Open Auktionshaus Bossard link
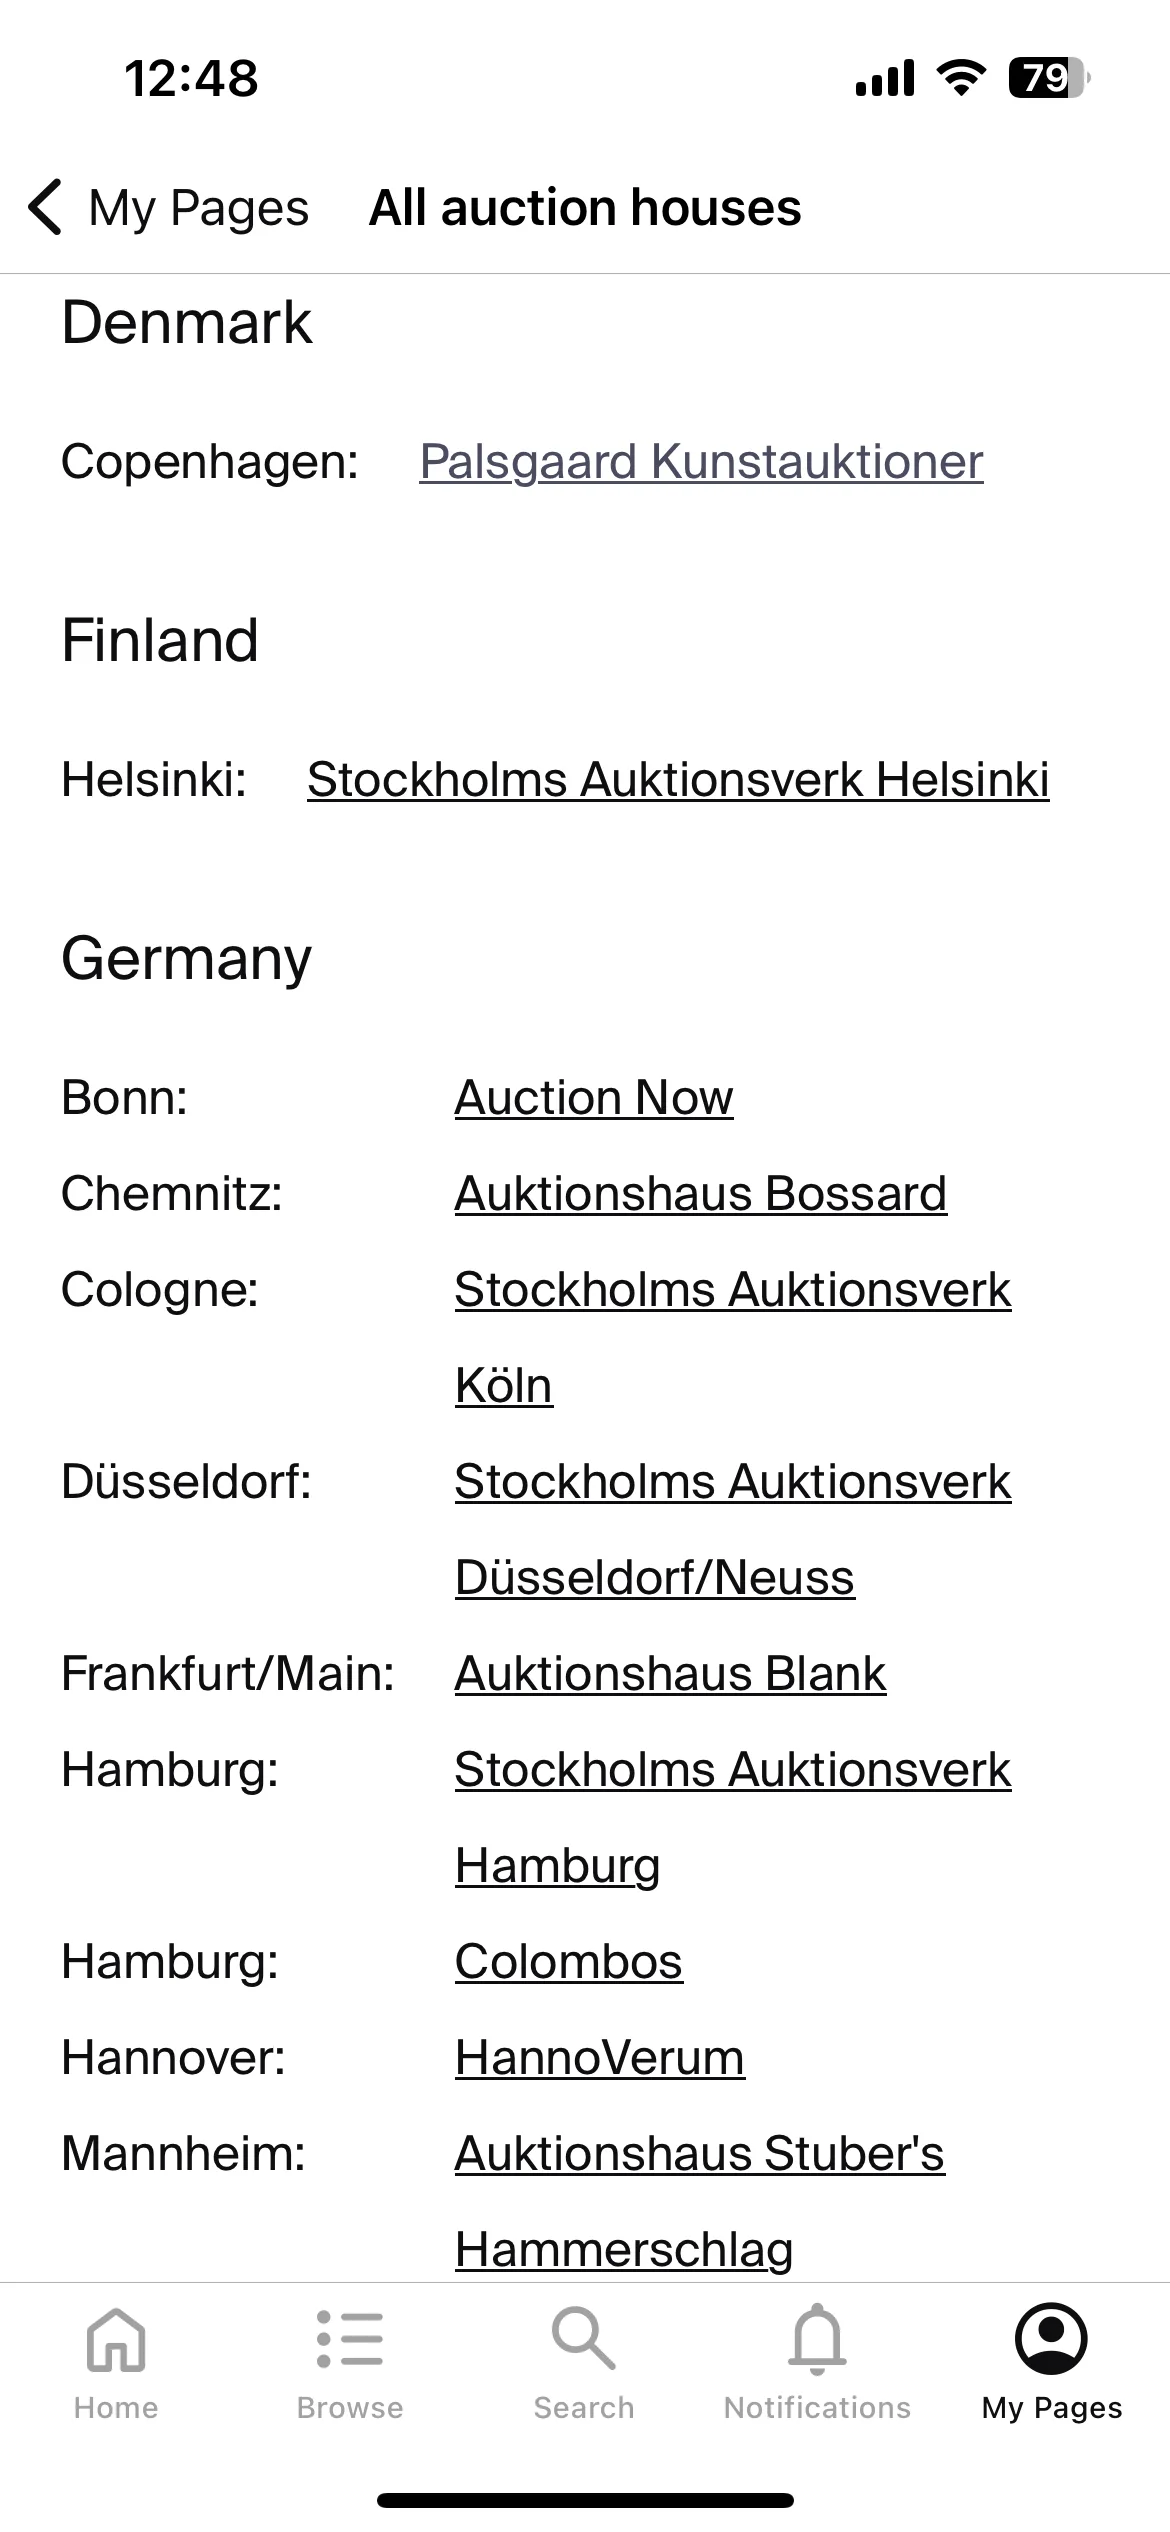Image resolution: width=1170 pixels, height=2532 pixels. (x=701, y=1194)
